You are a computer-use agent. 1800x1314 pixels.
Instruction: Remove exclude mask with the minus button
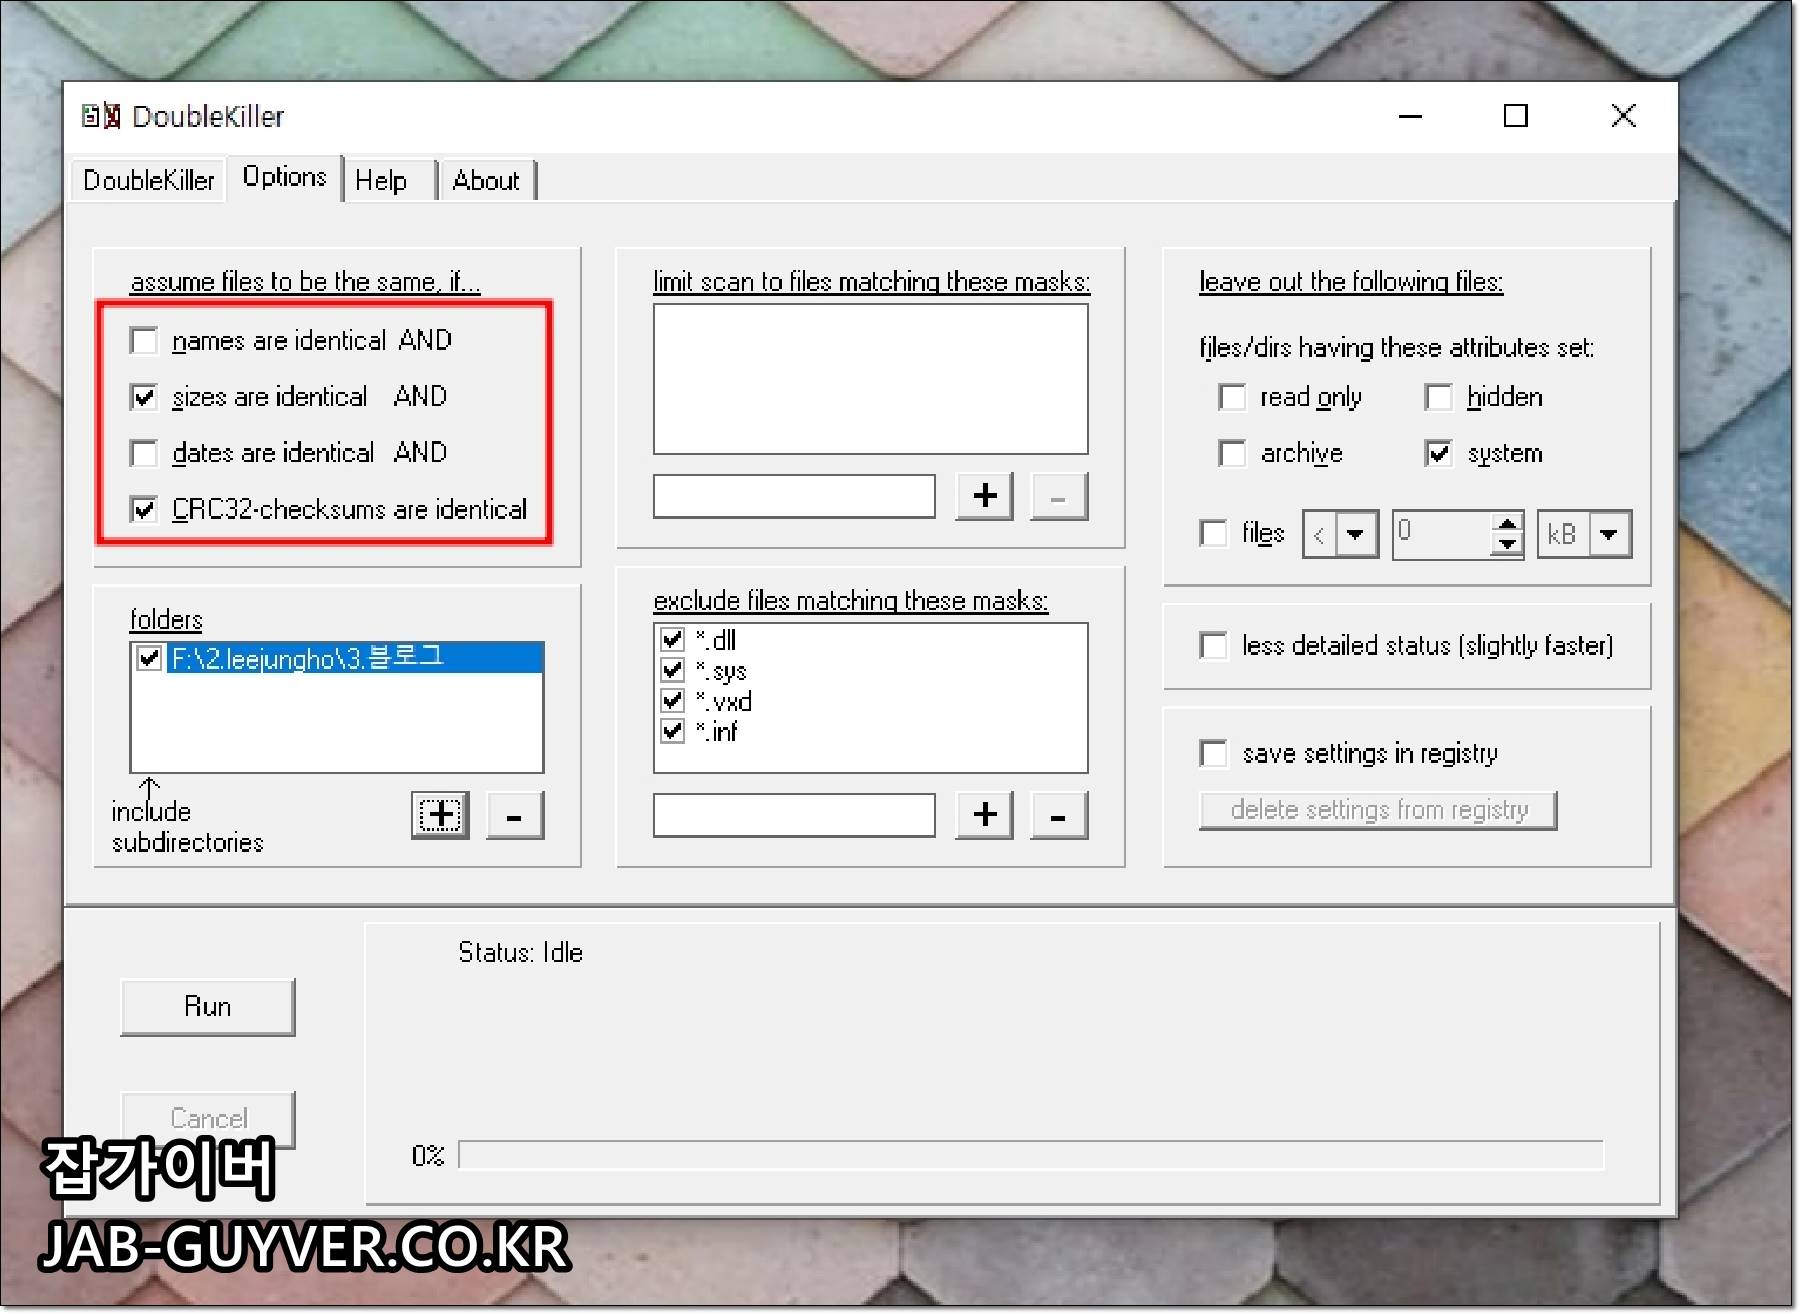point(1059,815)
